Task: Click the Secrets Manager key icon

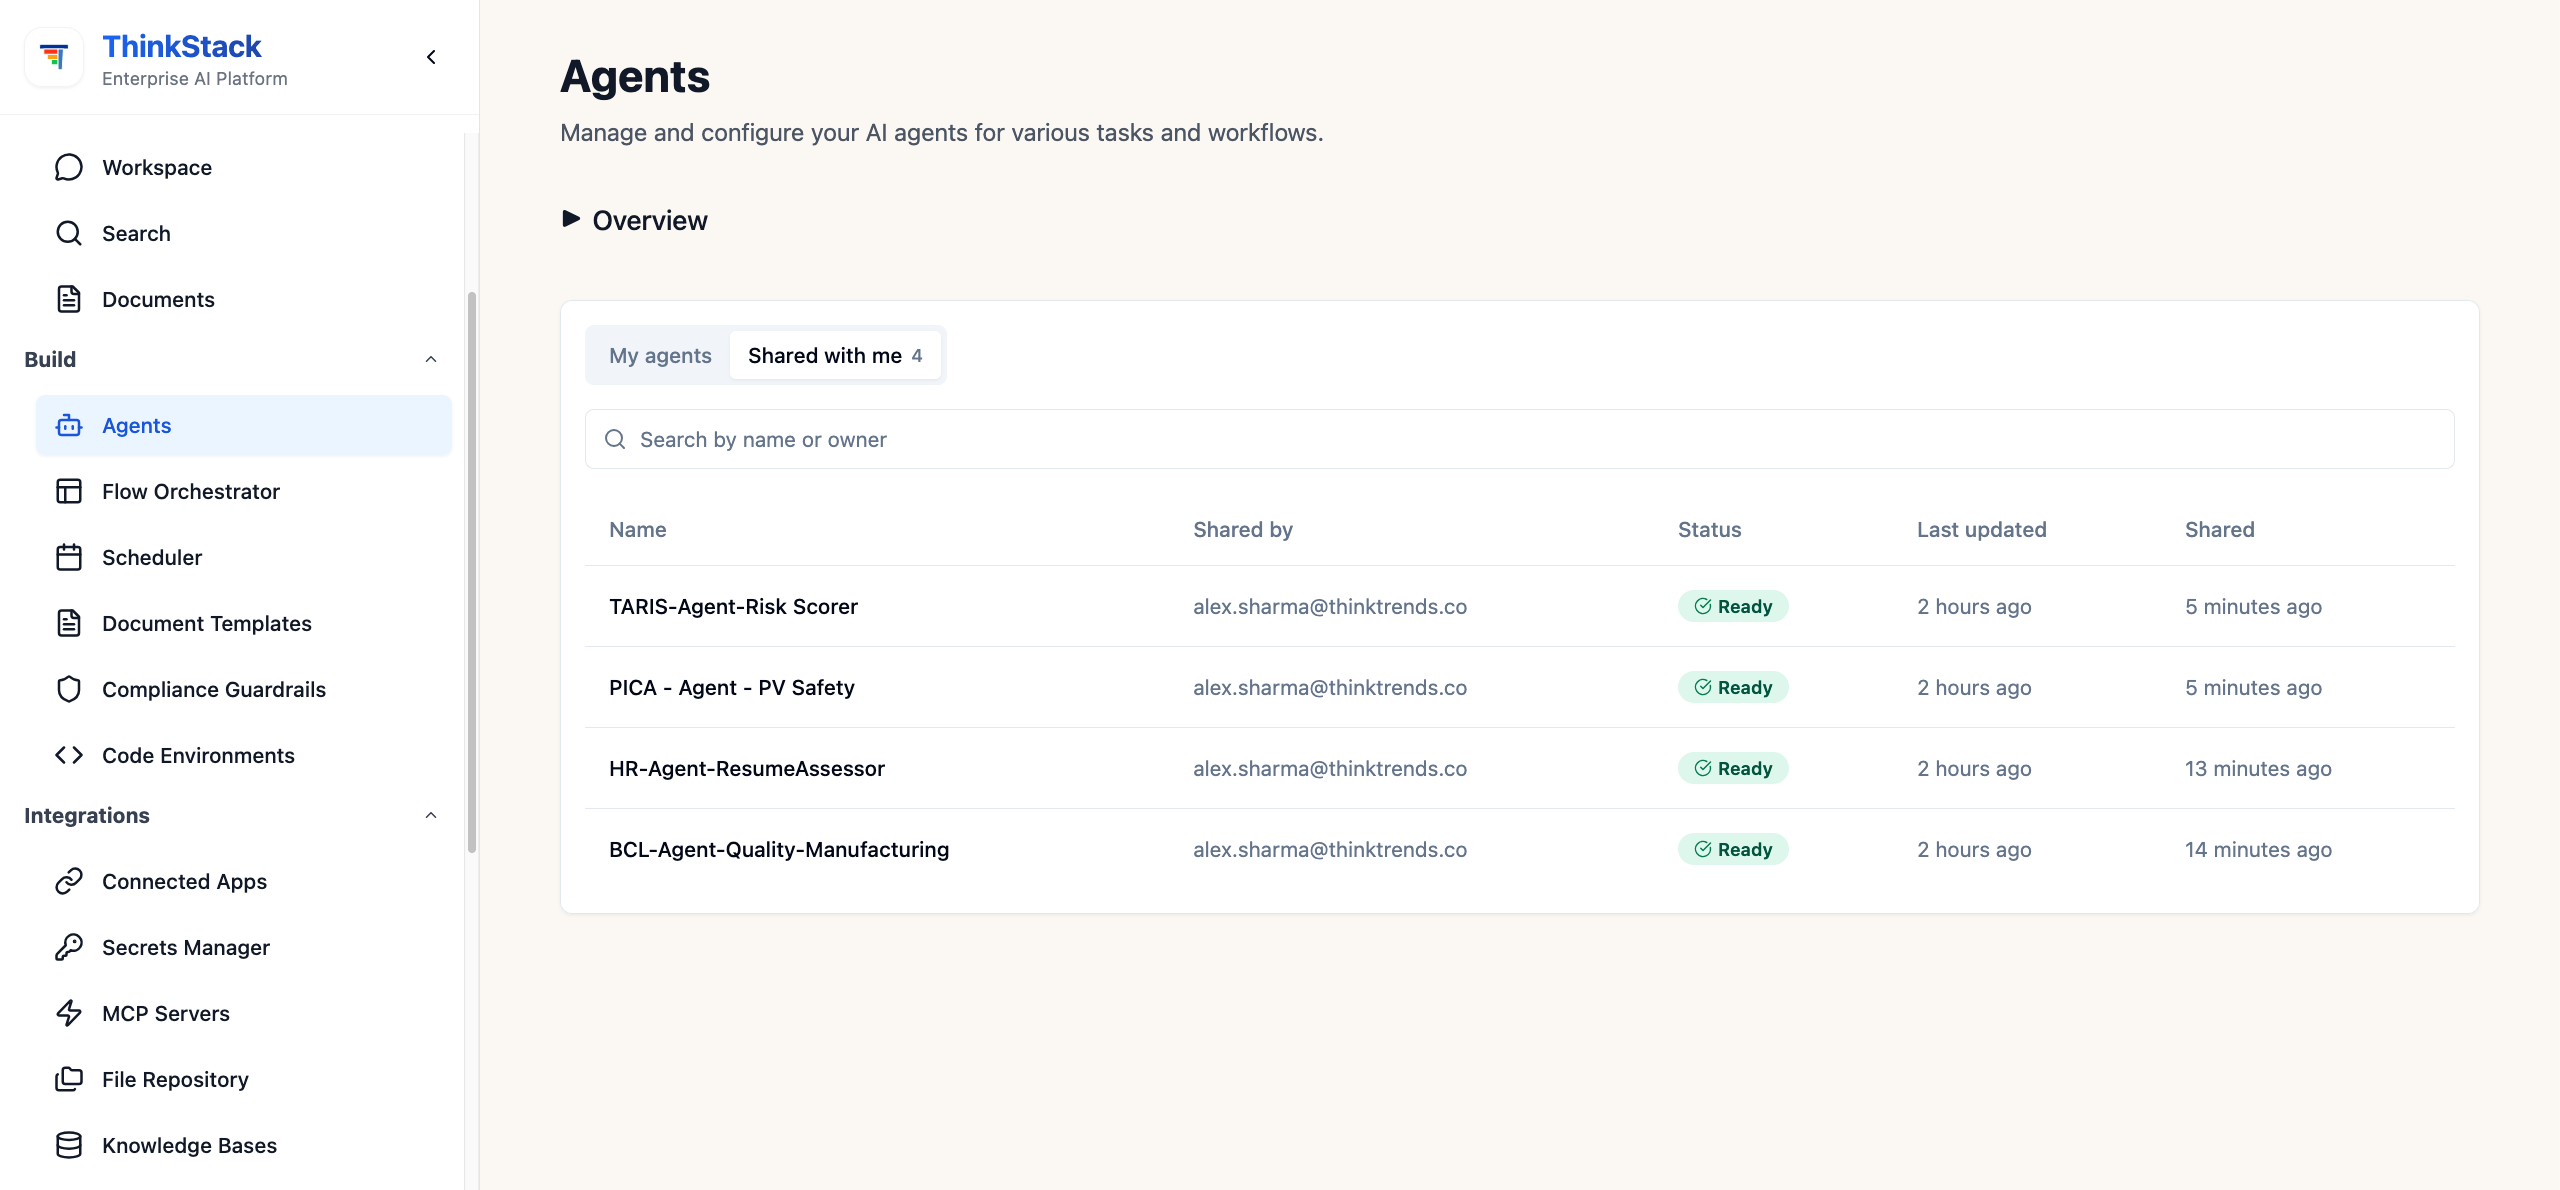Action: [69, 947]
